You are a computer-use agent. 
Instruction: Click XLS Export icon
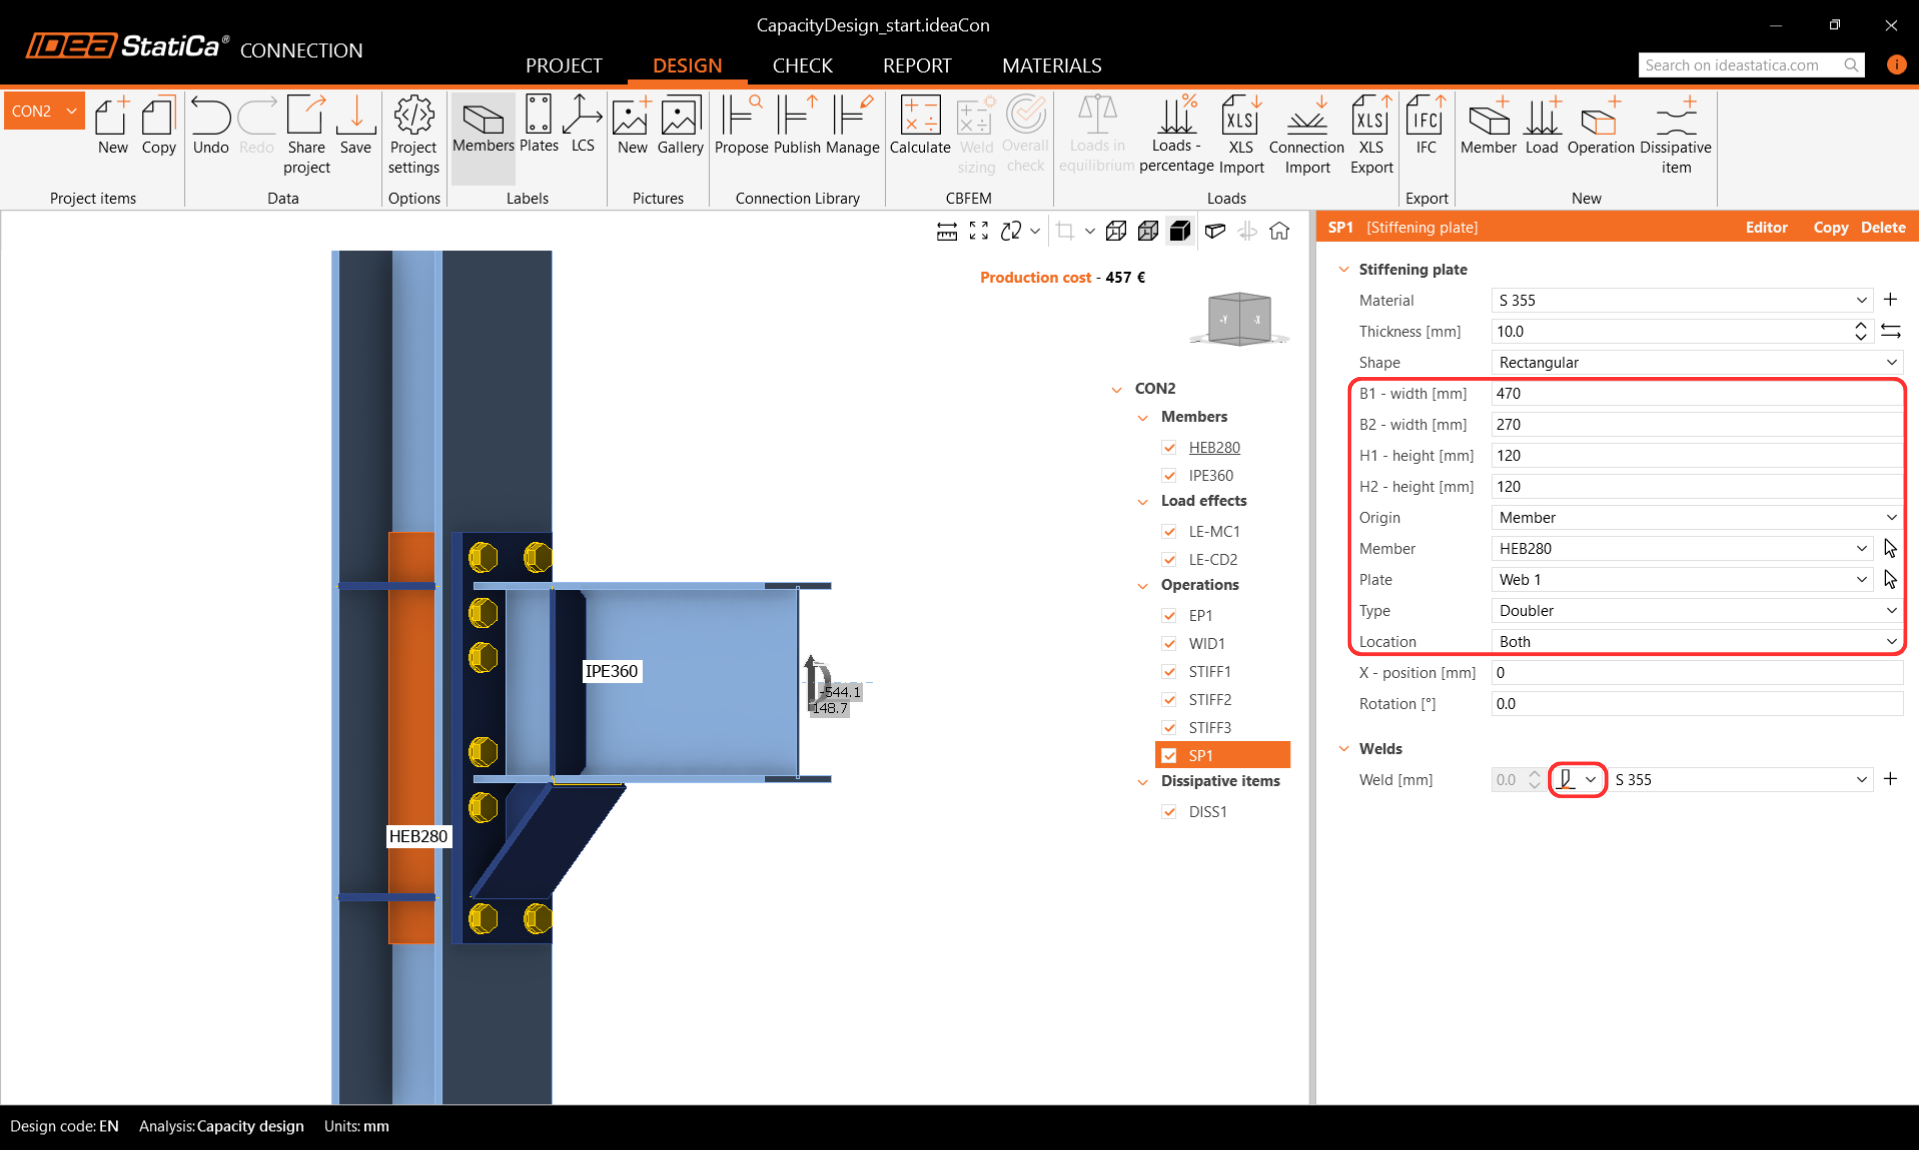[x=1371, y=135]
